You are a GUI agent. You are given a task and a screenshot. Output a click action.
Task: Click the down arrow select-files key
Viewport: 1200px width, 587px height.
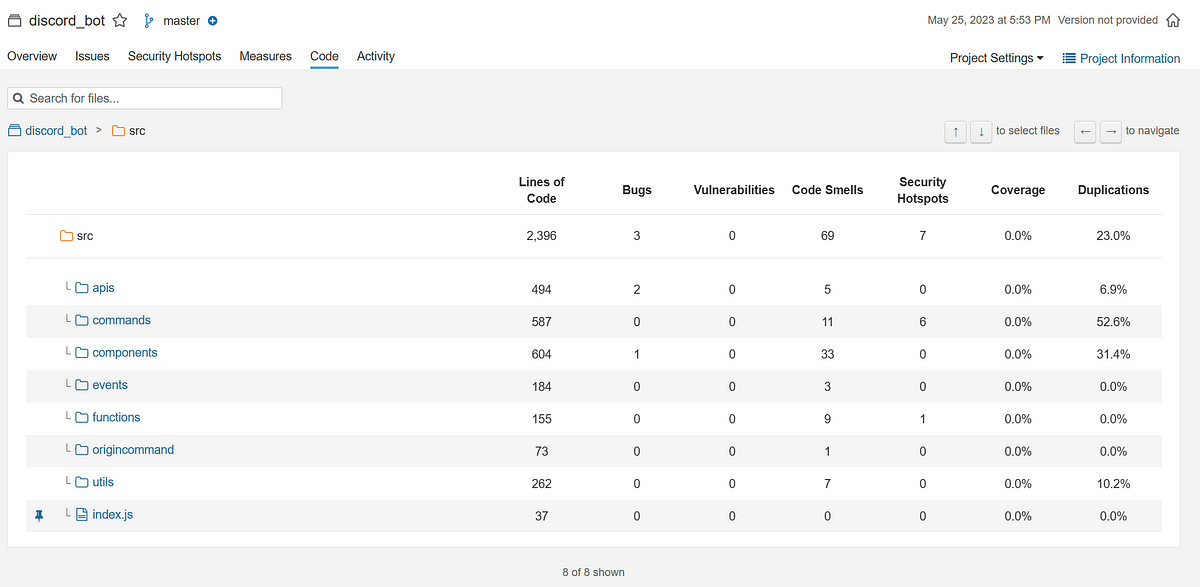click(x=980, y=132)
